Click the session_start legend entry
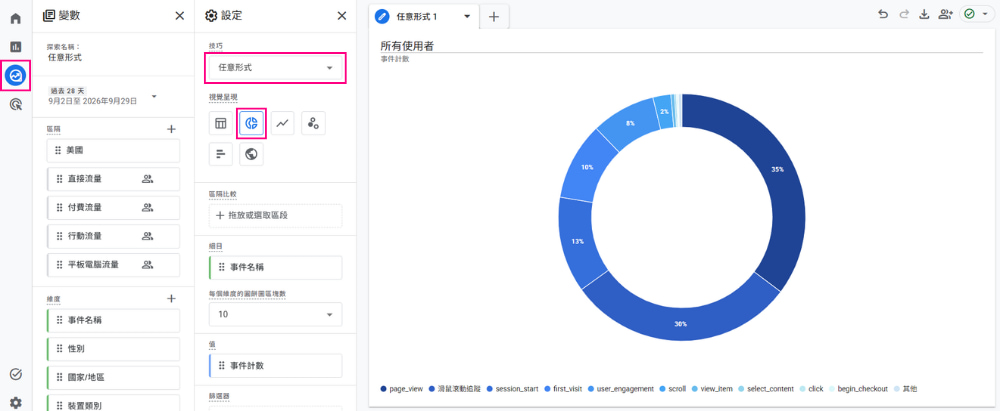The width and height of the screenshot is (1000, 411). pyautogui.click(x=512, y=389)
